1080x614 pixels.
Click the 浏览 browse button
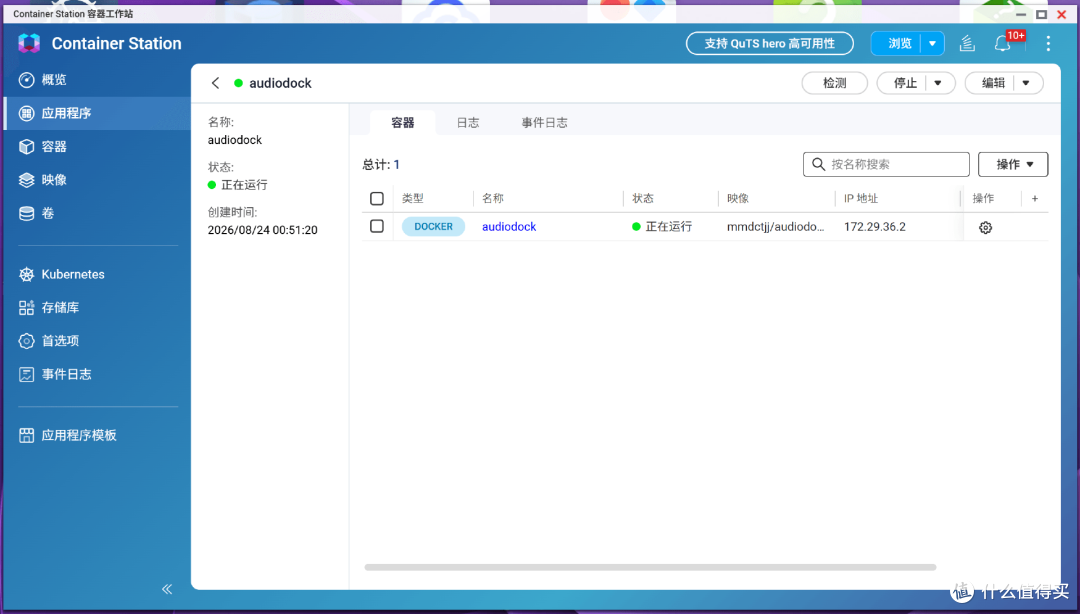coord(898,43)
